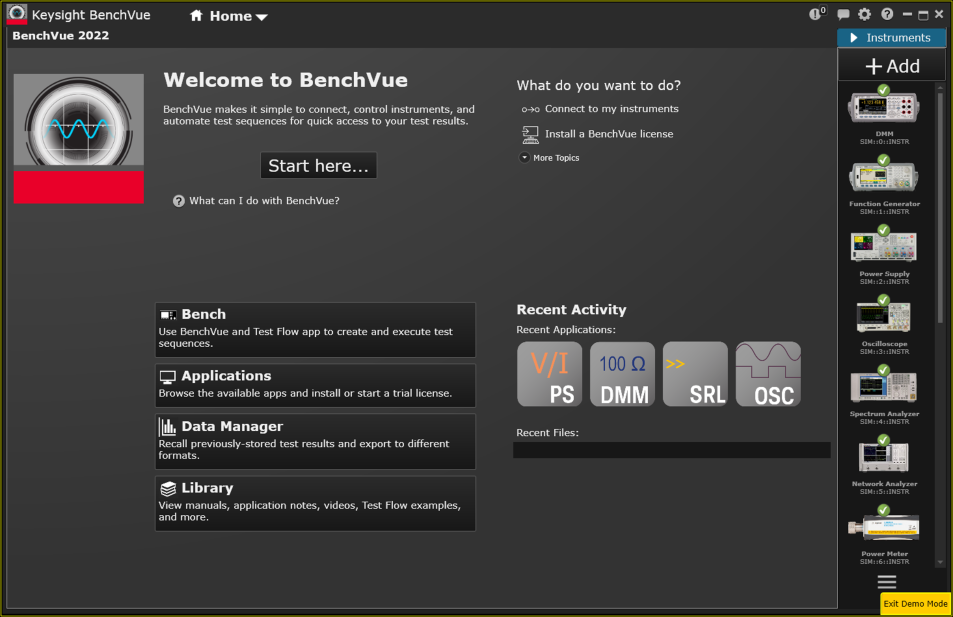
Task: Open the Power Supply instrument
Action: click(884, 255)
